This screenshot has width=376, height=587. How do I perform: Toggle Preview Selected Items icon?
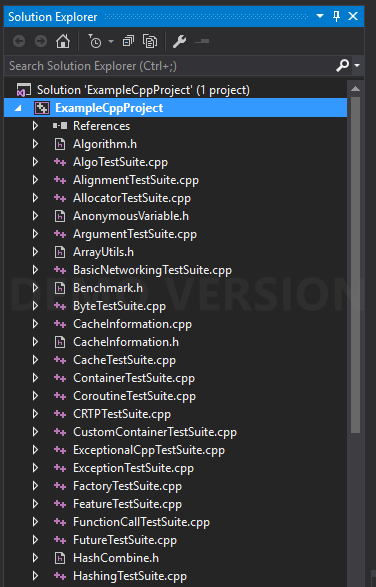(202, 41)
